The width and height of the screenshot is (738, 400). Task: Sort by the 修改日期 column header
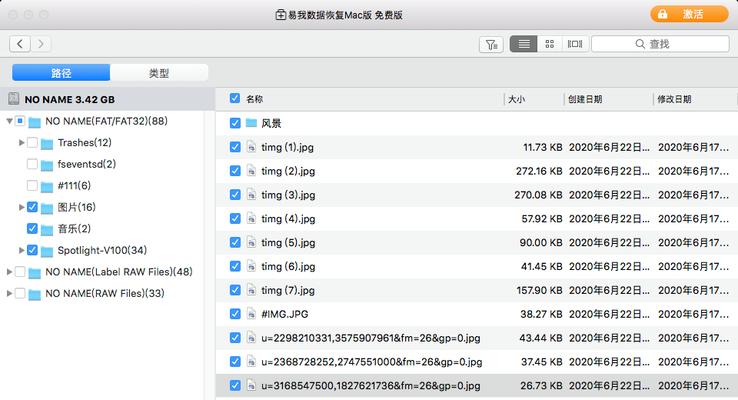674,99
